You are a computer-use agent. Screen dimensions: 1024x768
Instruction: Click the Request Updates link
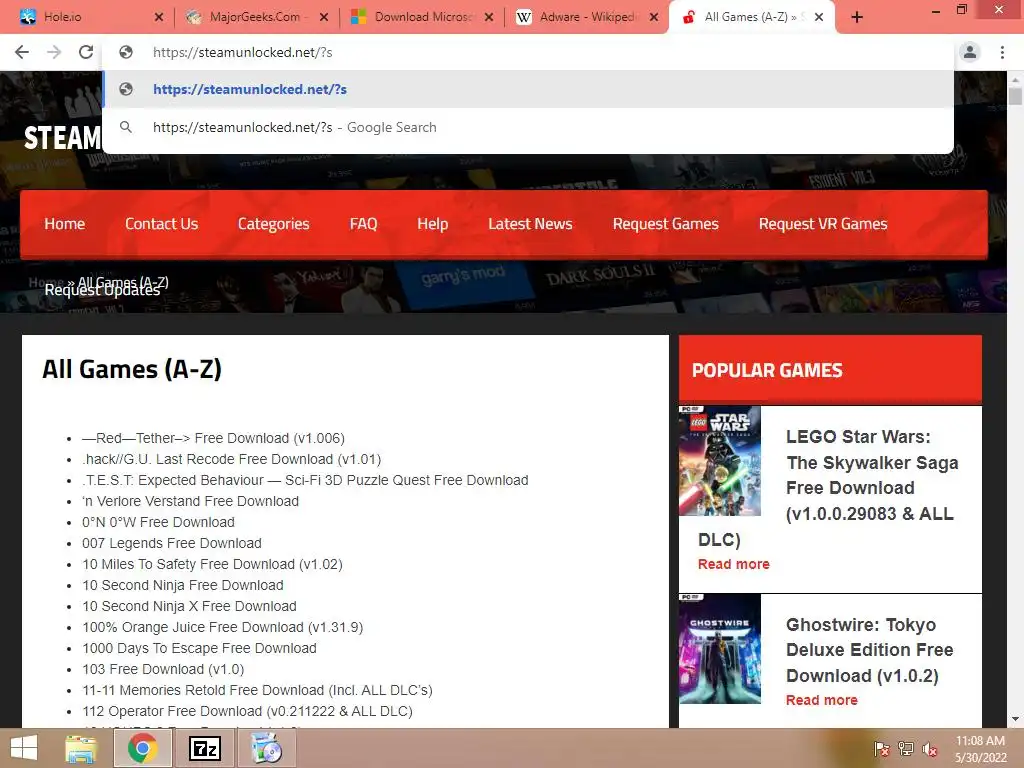[102, 291]
